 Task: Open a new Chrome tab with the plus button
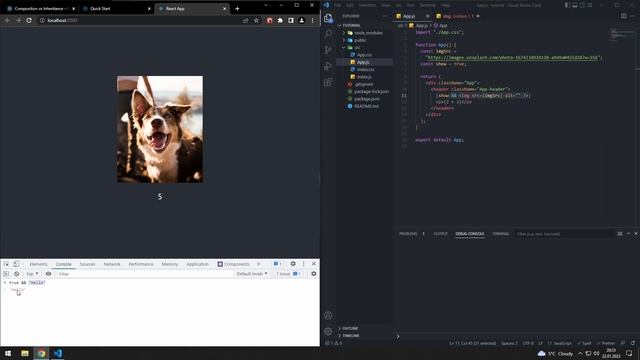click(237, 9)
